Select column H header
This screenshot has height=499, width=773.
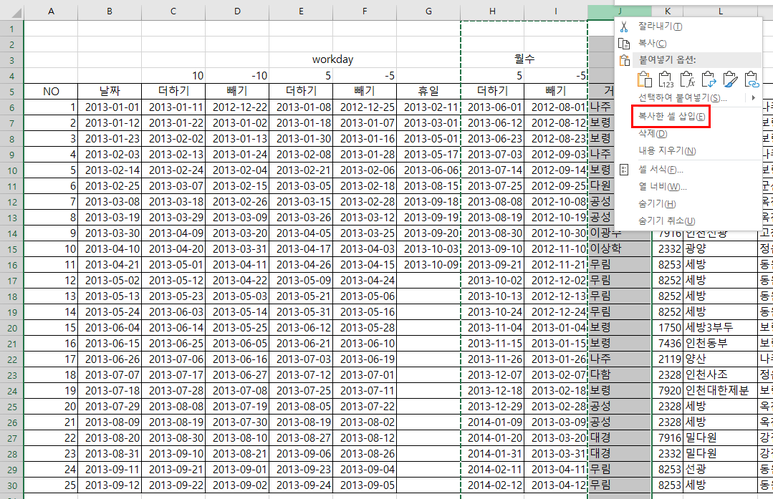point(492,11)
